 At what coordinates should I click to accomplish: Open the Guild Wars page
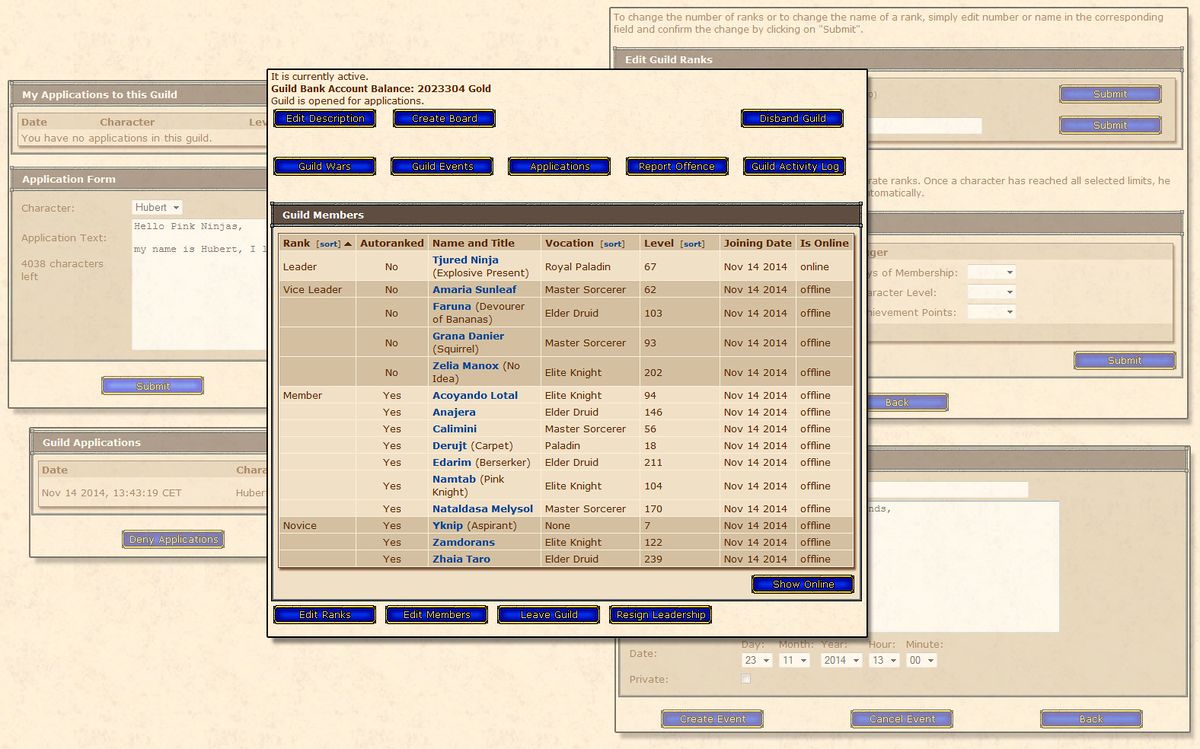point(324,166)
